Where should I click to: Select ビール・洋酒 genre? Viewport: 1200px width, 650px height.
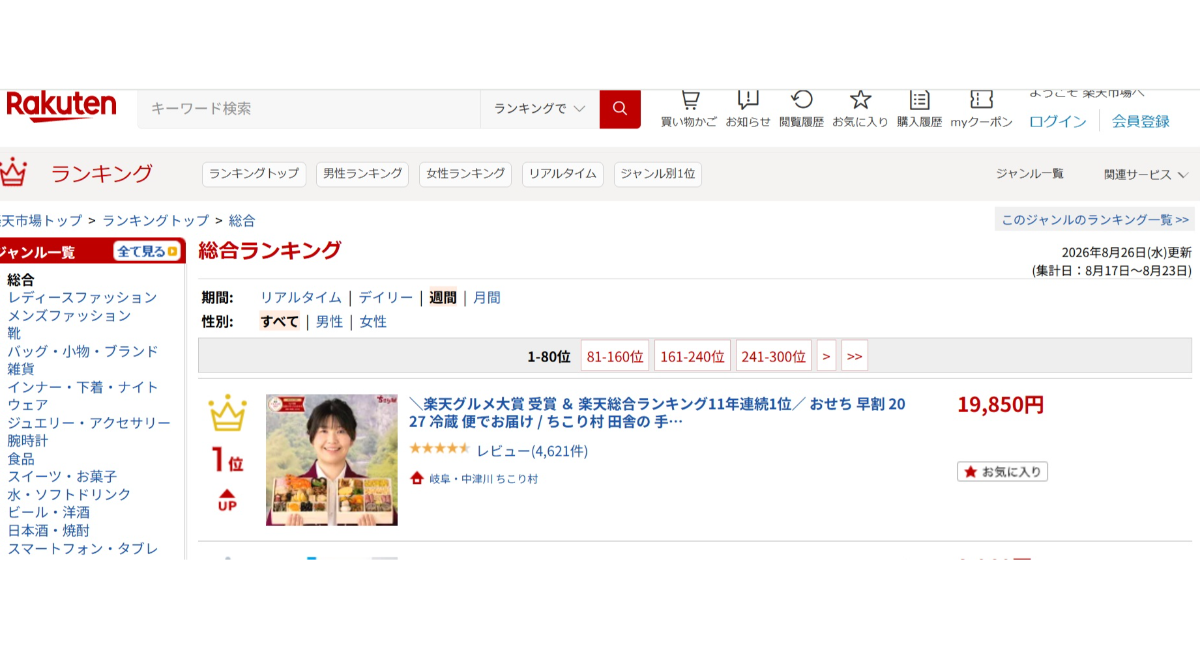tap(48, 513)
